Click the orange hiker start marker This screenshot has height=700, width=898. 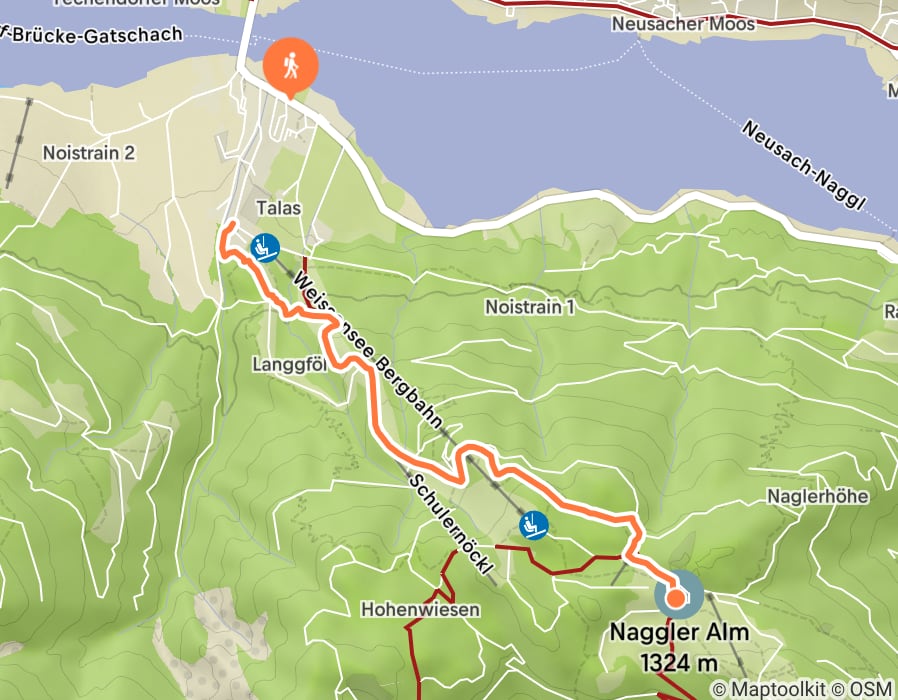[290, 66]
